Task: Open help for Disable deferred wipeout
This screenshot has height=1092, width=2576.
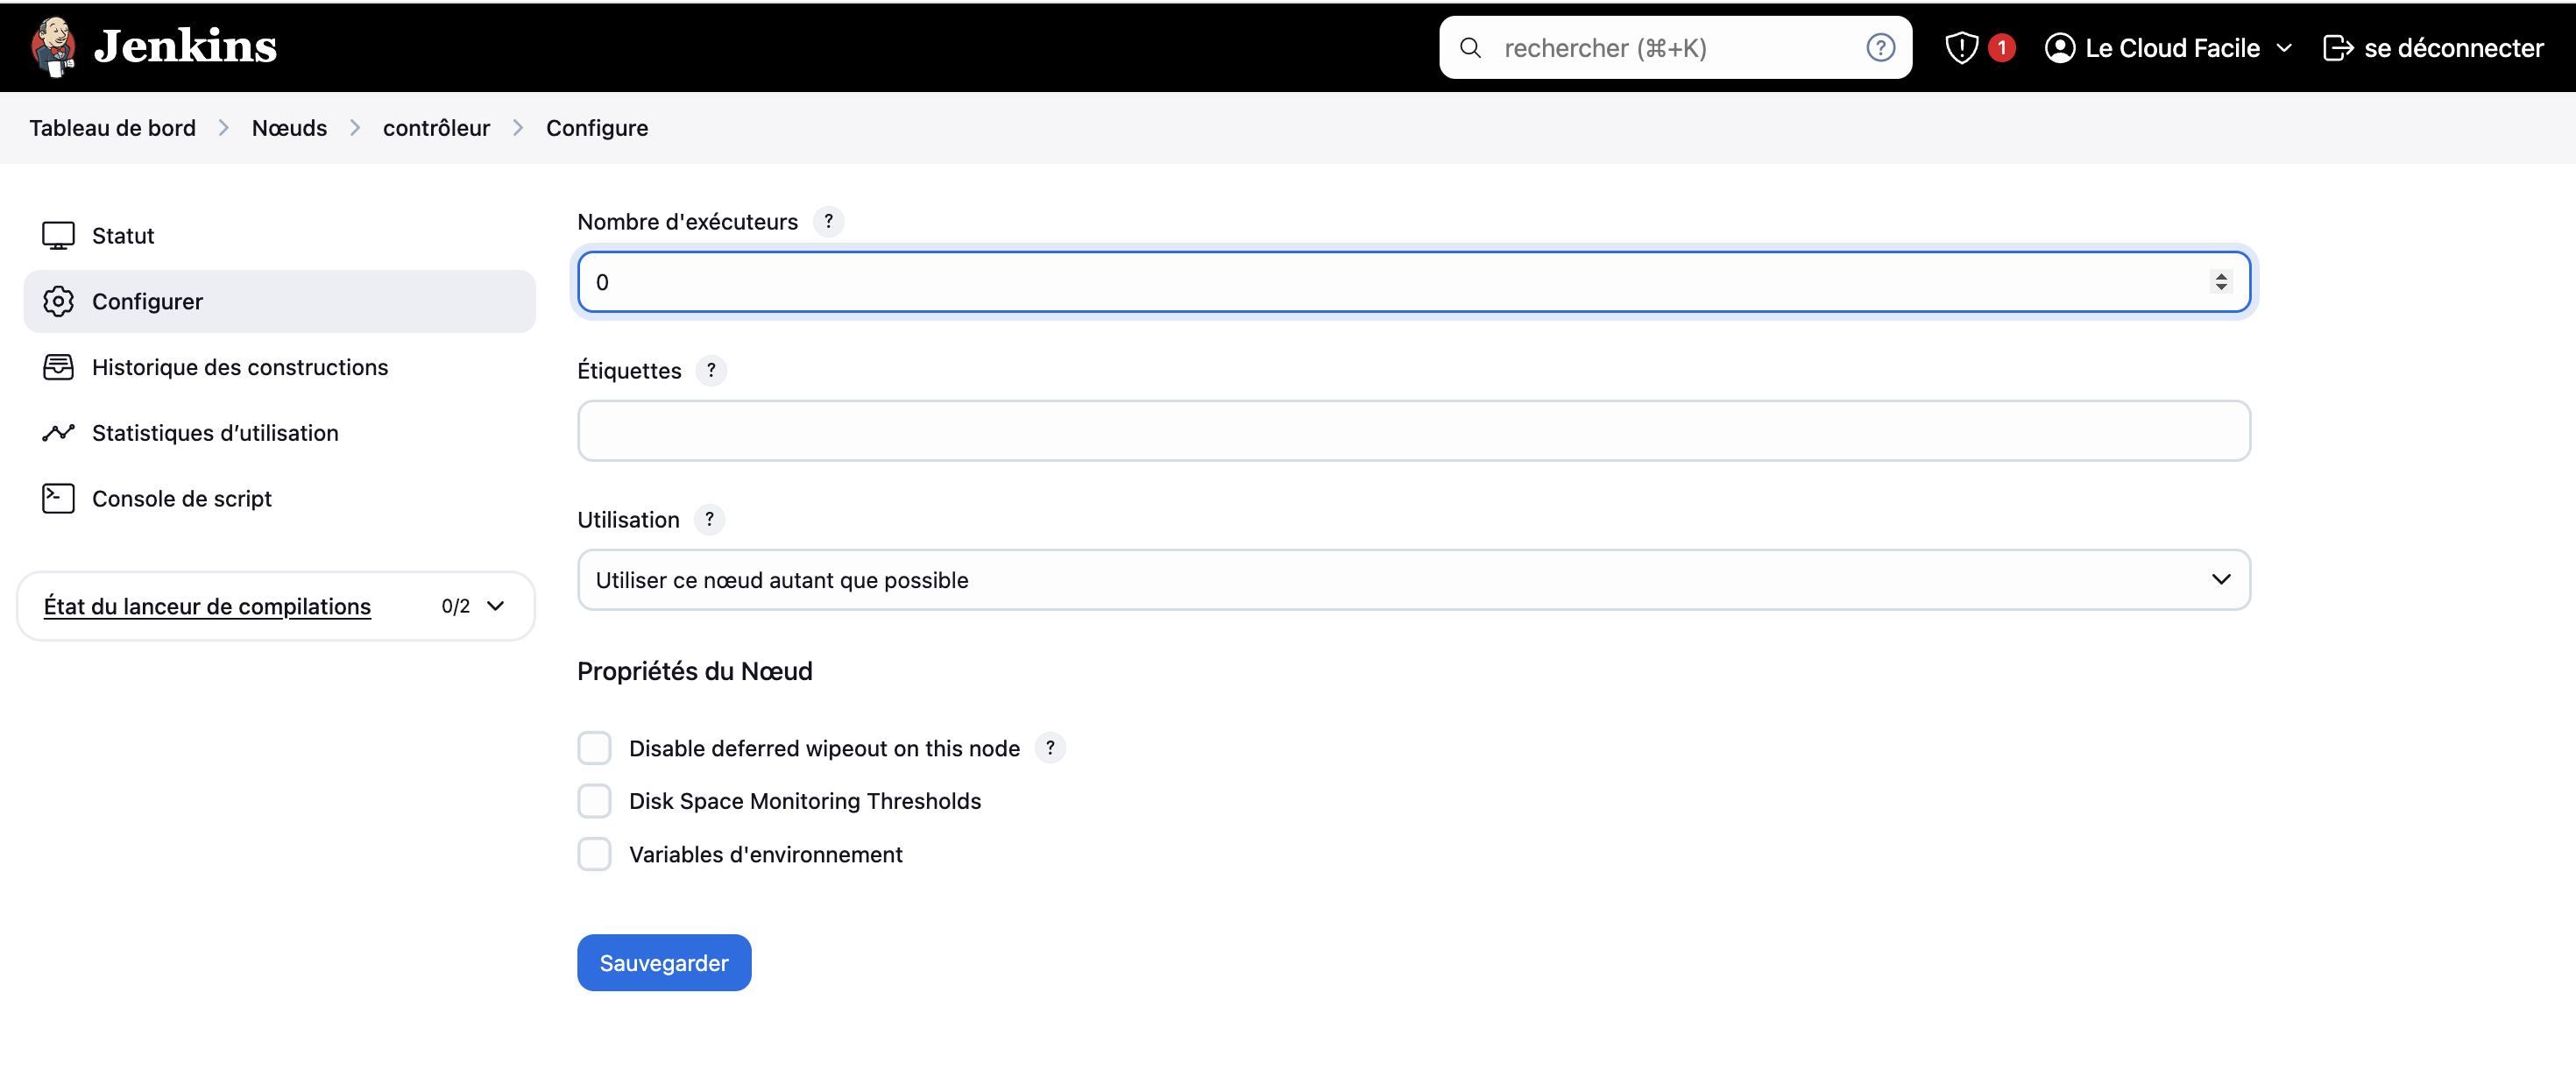Action: (1049, 748)
